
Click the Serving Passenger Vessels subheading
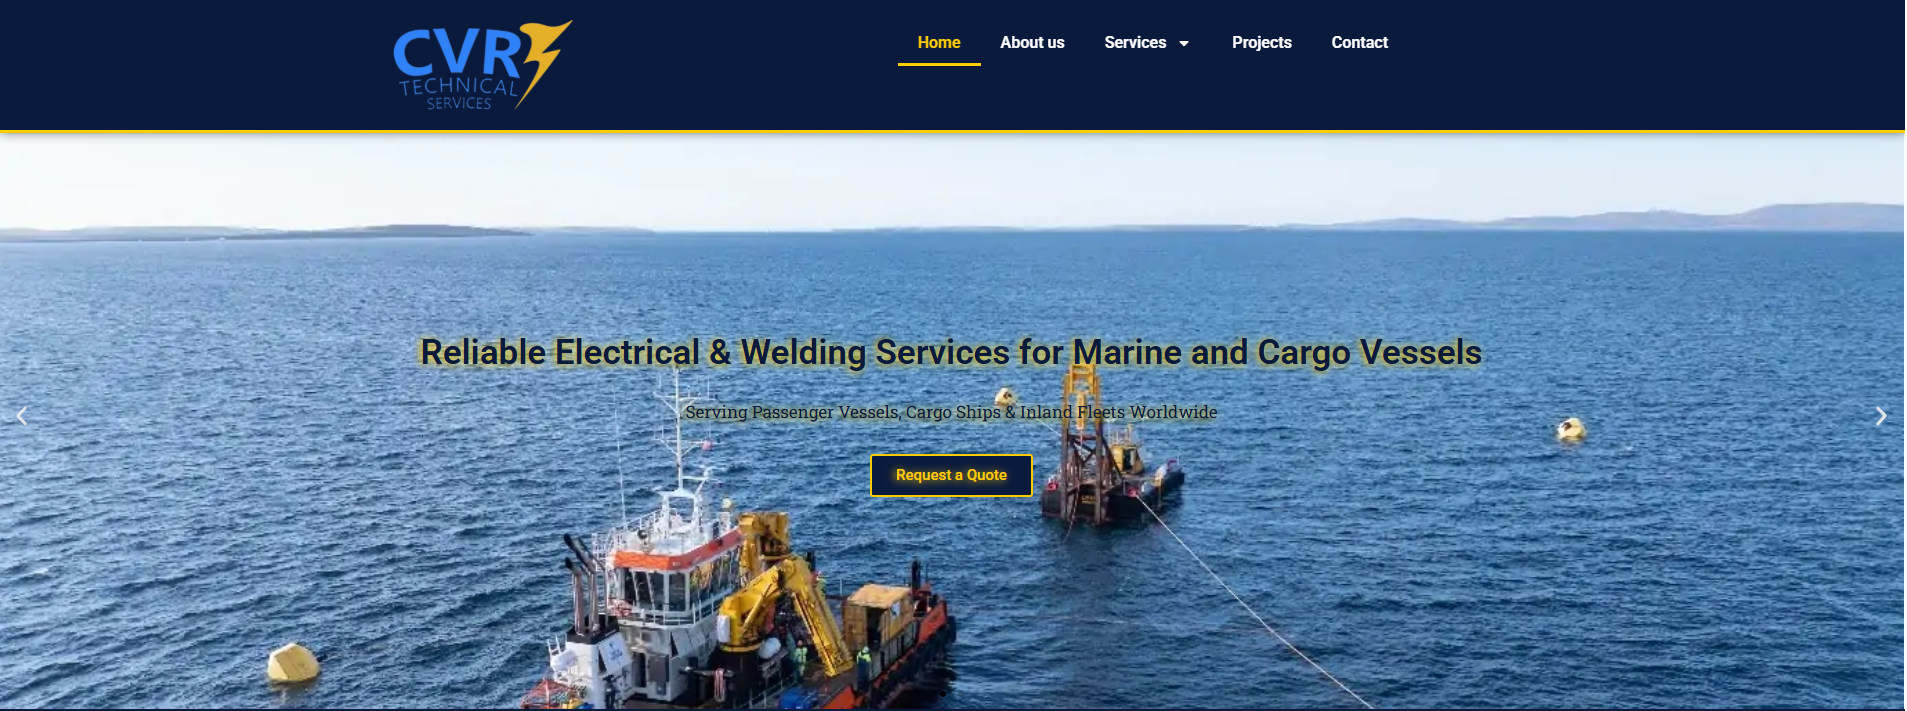coord(951,412)
